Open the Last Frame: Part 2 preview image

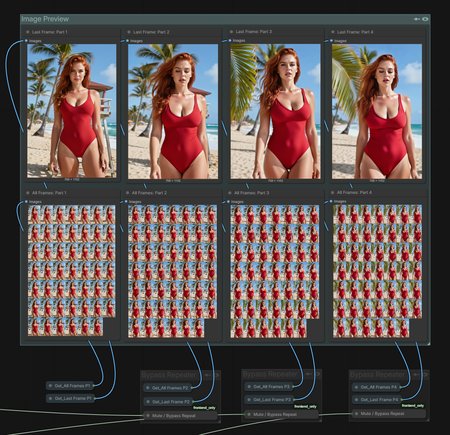click(x=173, y=111)
